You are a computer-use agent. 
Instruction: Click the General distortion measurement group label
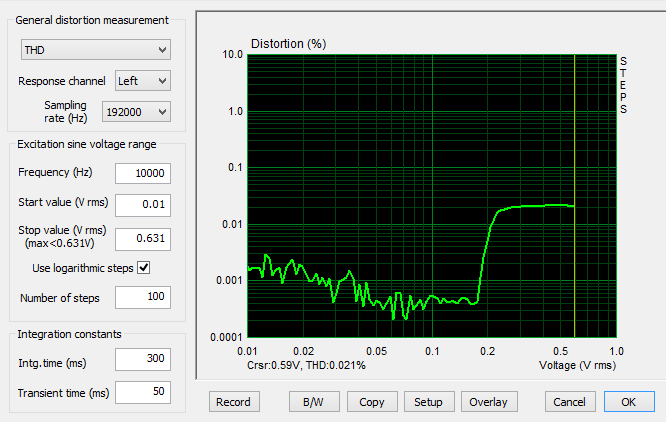click(x=92, y=20)
